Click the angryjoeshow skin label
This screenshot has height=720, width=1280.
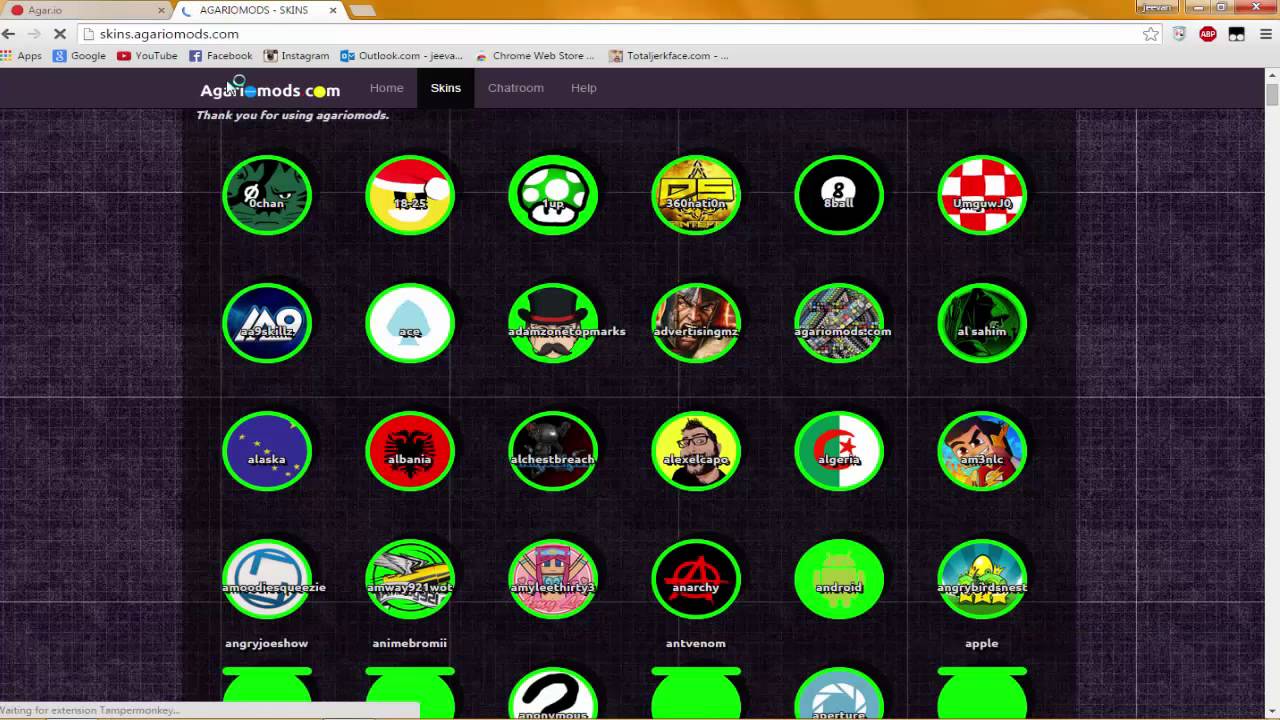point(267,644)
